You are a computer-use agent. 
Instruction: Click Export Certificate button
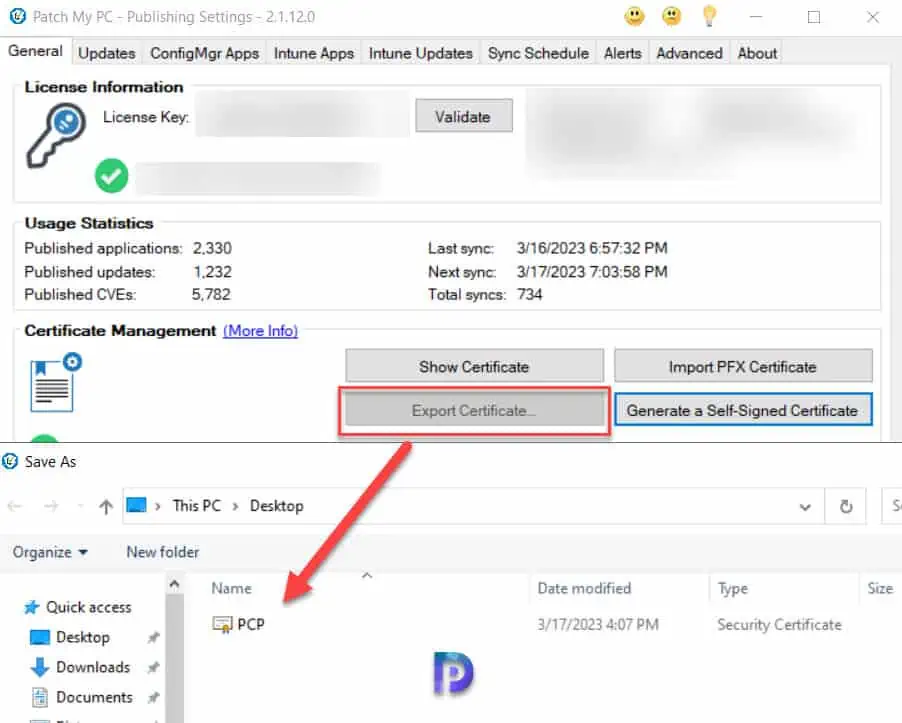click(475, 411)
